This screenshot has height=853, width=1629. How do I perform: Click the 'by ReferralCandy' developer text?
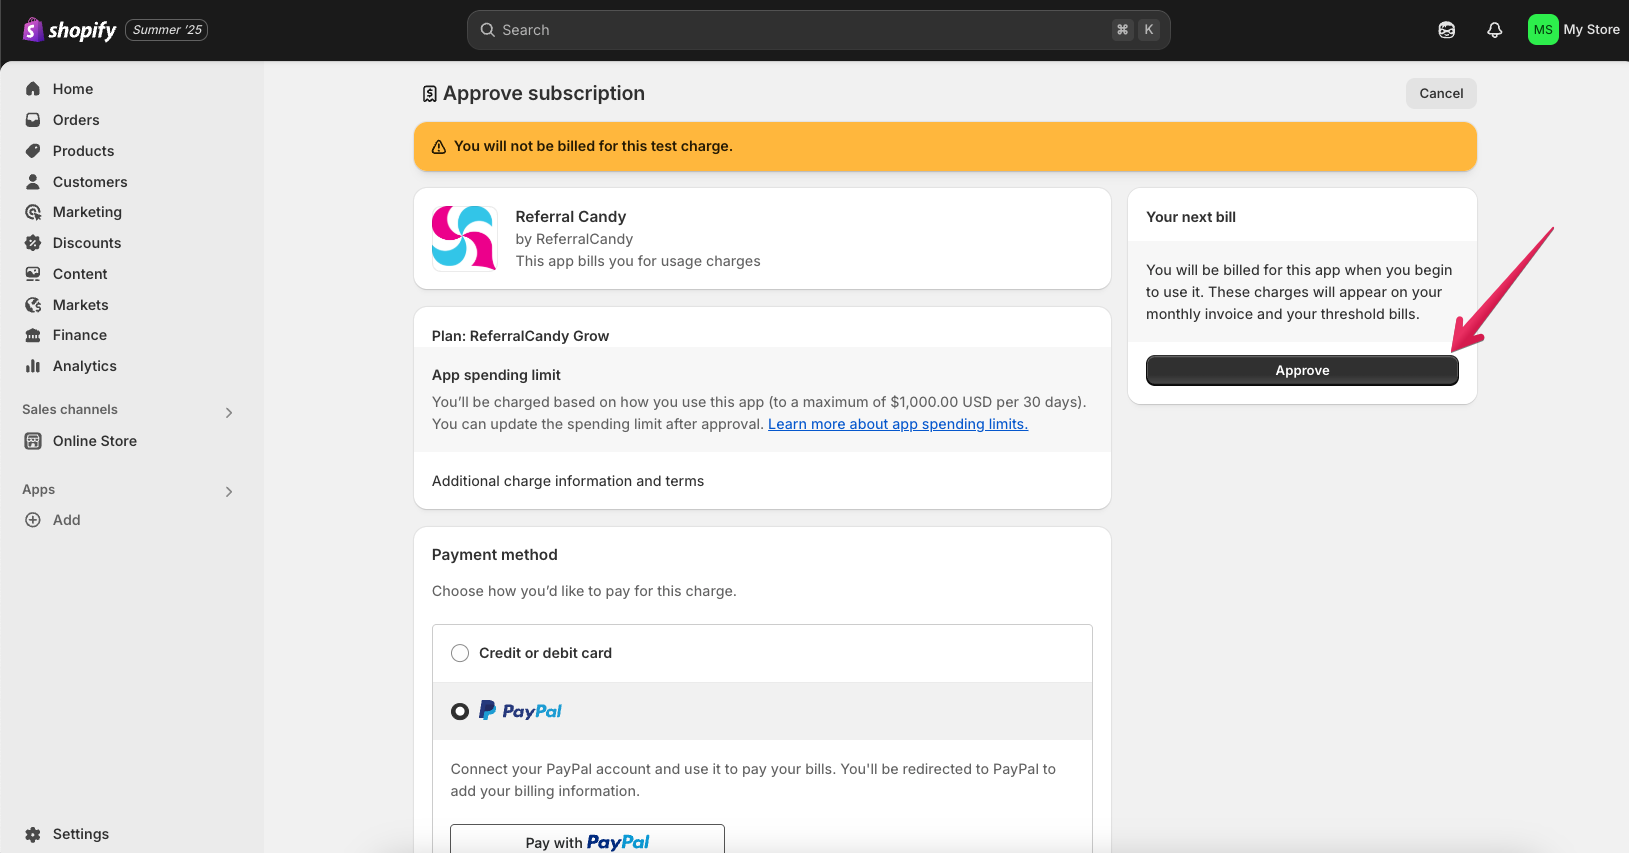574,239
